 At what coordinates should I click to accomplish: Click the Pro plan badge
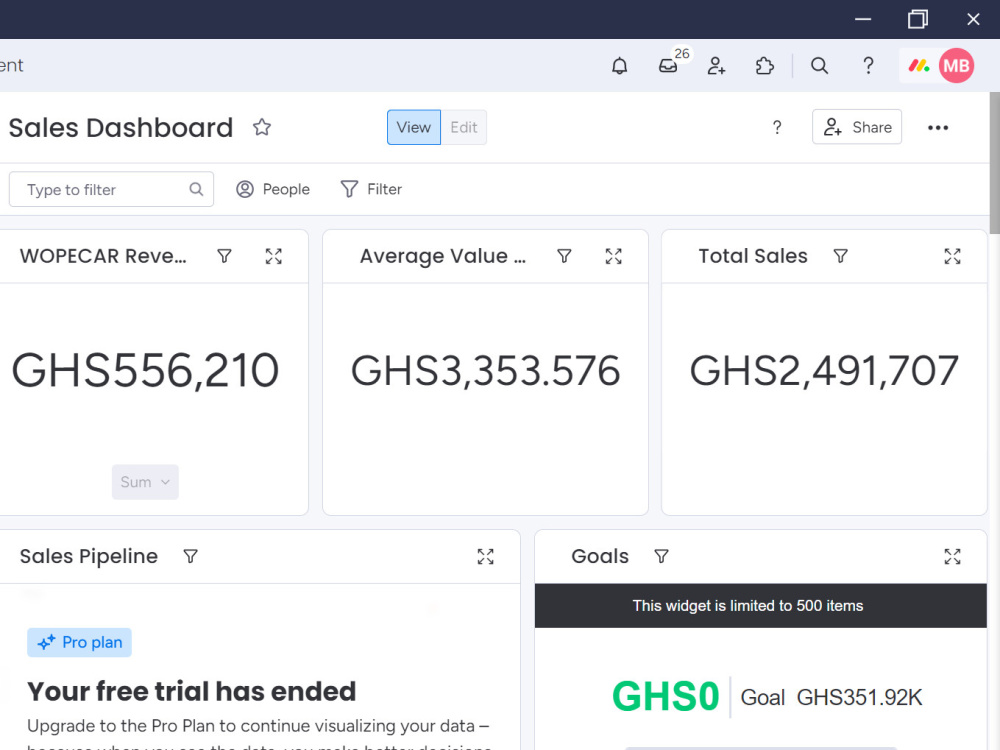click(79, 642)
